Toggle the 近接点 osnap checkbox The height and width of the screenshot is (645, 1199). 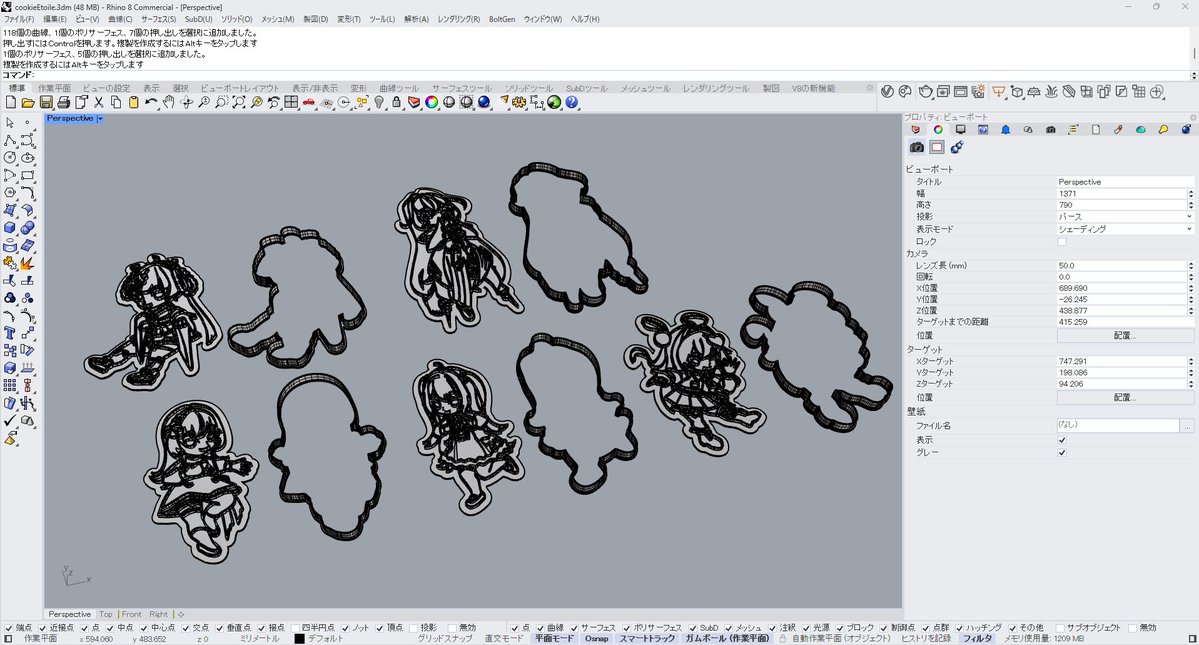[43, 627]
